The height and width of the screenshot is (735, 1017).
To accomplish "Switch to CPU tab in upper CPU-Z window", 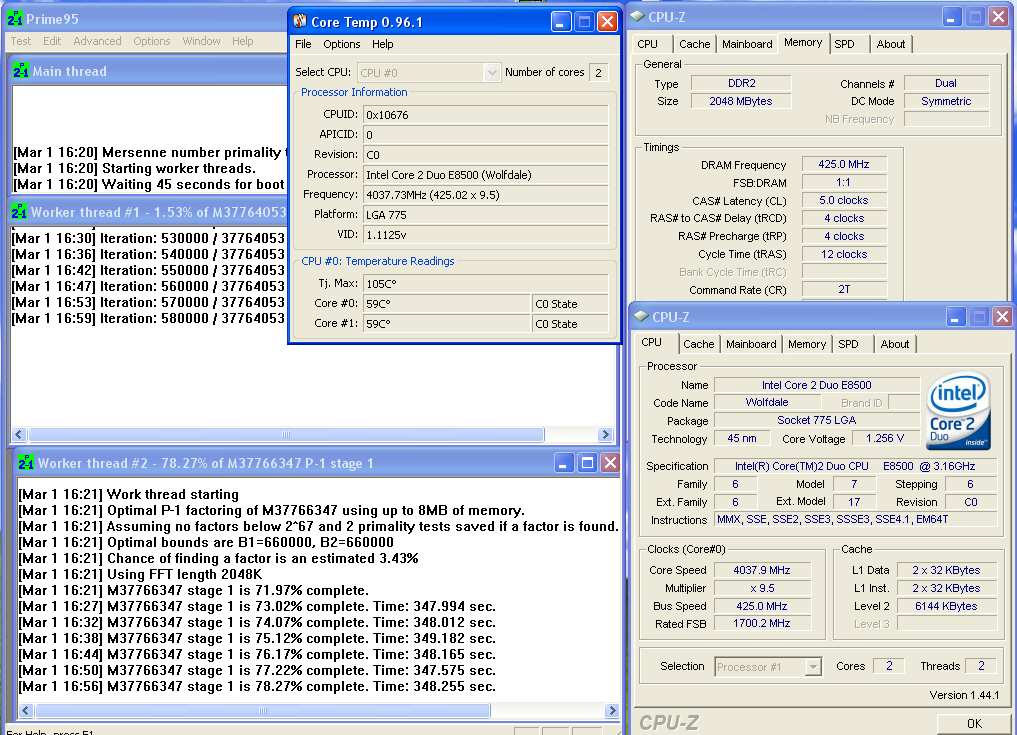I will [647, 44].
